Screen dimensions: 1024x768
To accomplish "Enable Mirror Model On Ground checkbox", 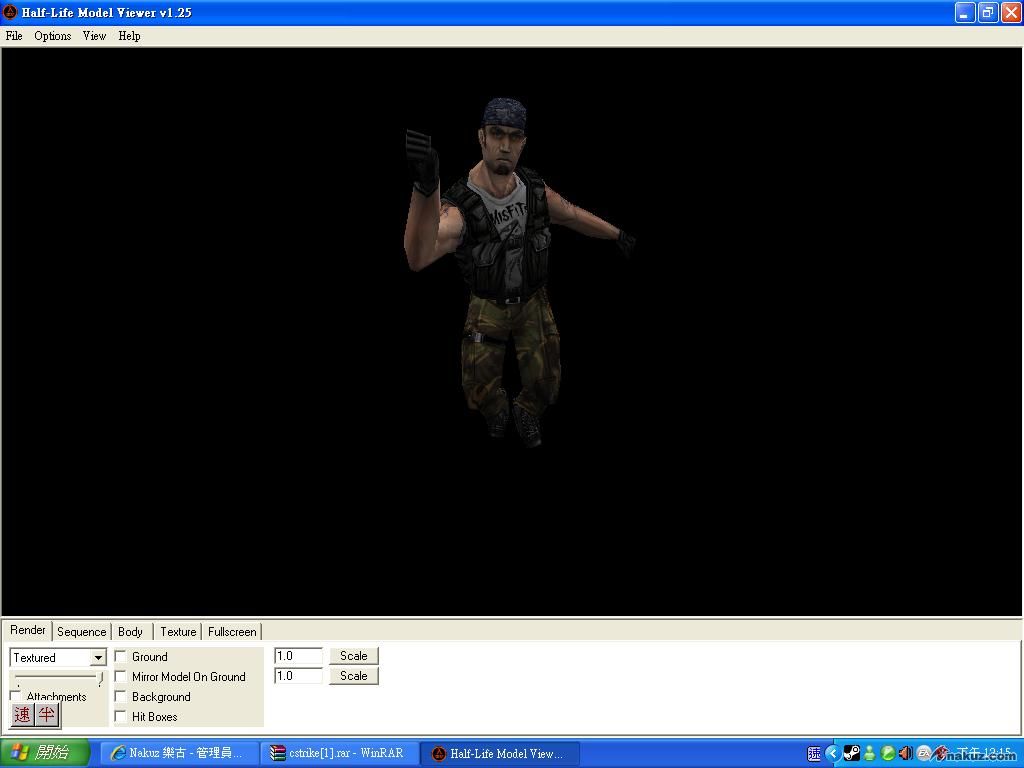I will (x=121, y=677).
